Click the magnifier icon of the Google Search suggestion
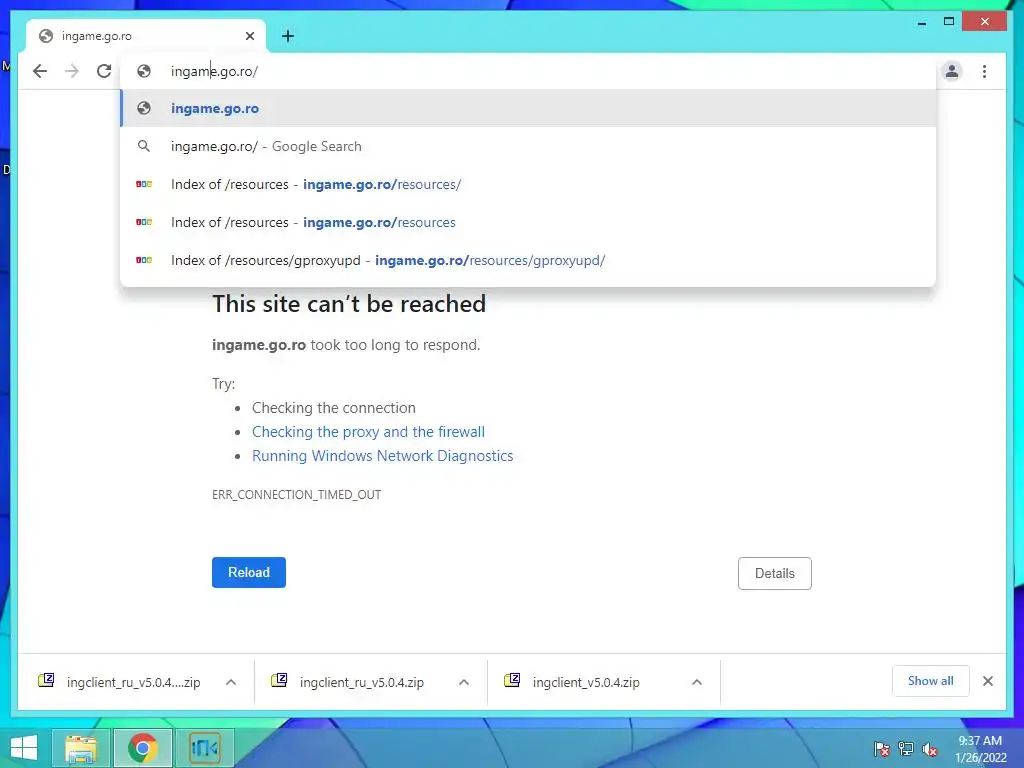The image size is (1024, 768). pyautogui.click(x=144, y=146)
